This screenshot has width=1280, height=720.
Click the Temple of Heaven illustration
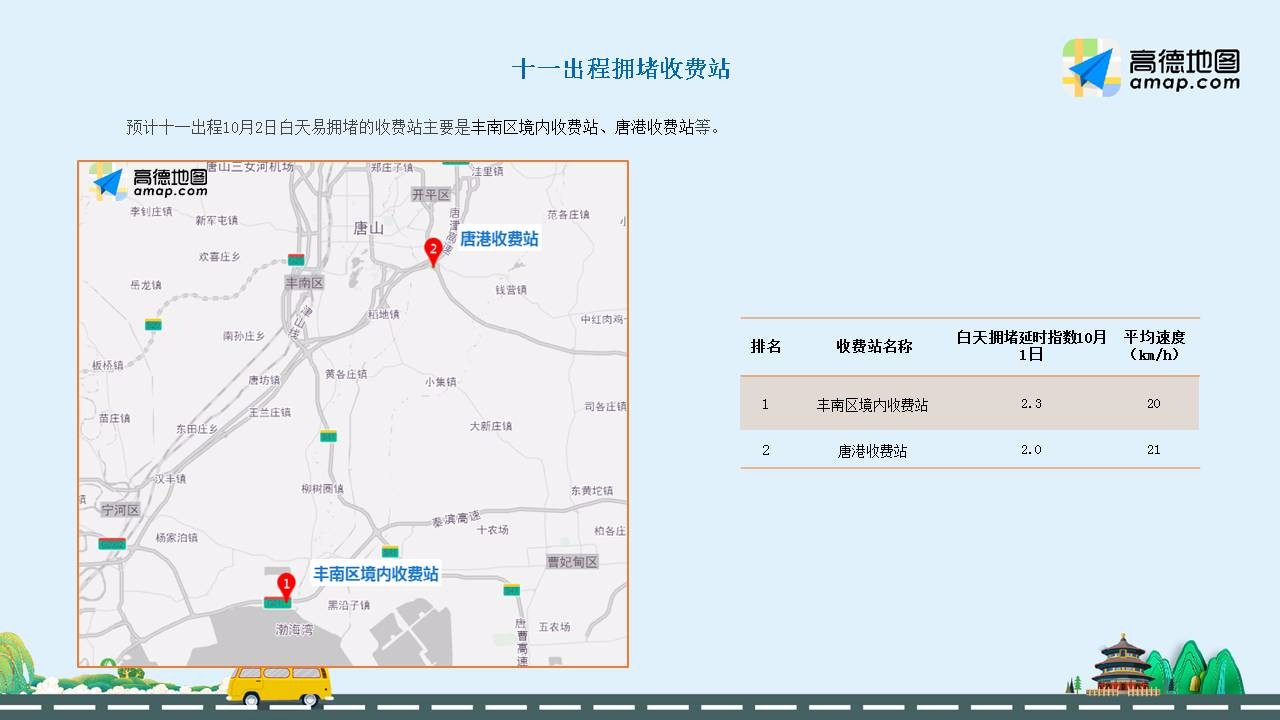click(1123, 665)
